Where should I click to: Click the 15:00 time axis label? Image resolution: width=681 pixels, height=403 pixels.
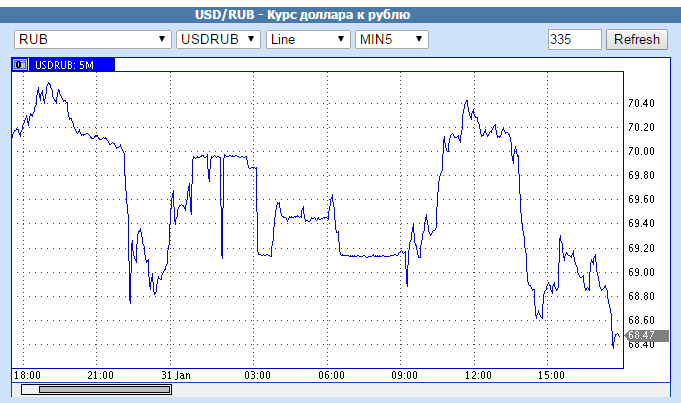pyautogui.click(x=552, y=375)
